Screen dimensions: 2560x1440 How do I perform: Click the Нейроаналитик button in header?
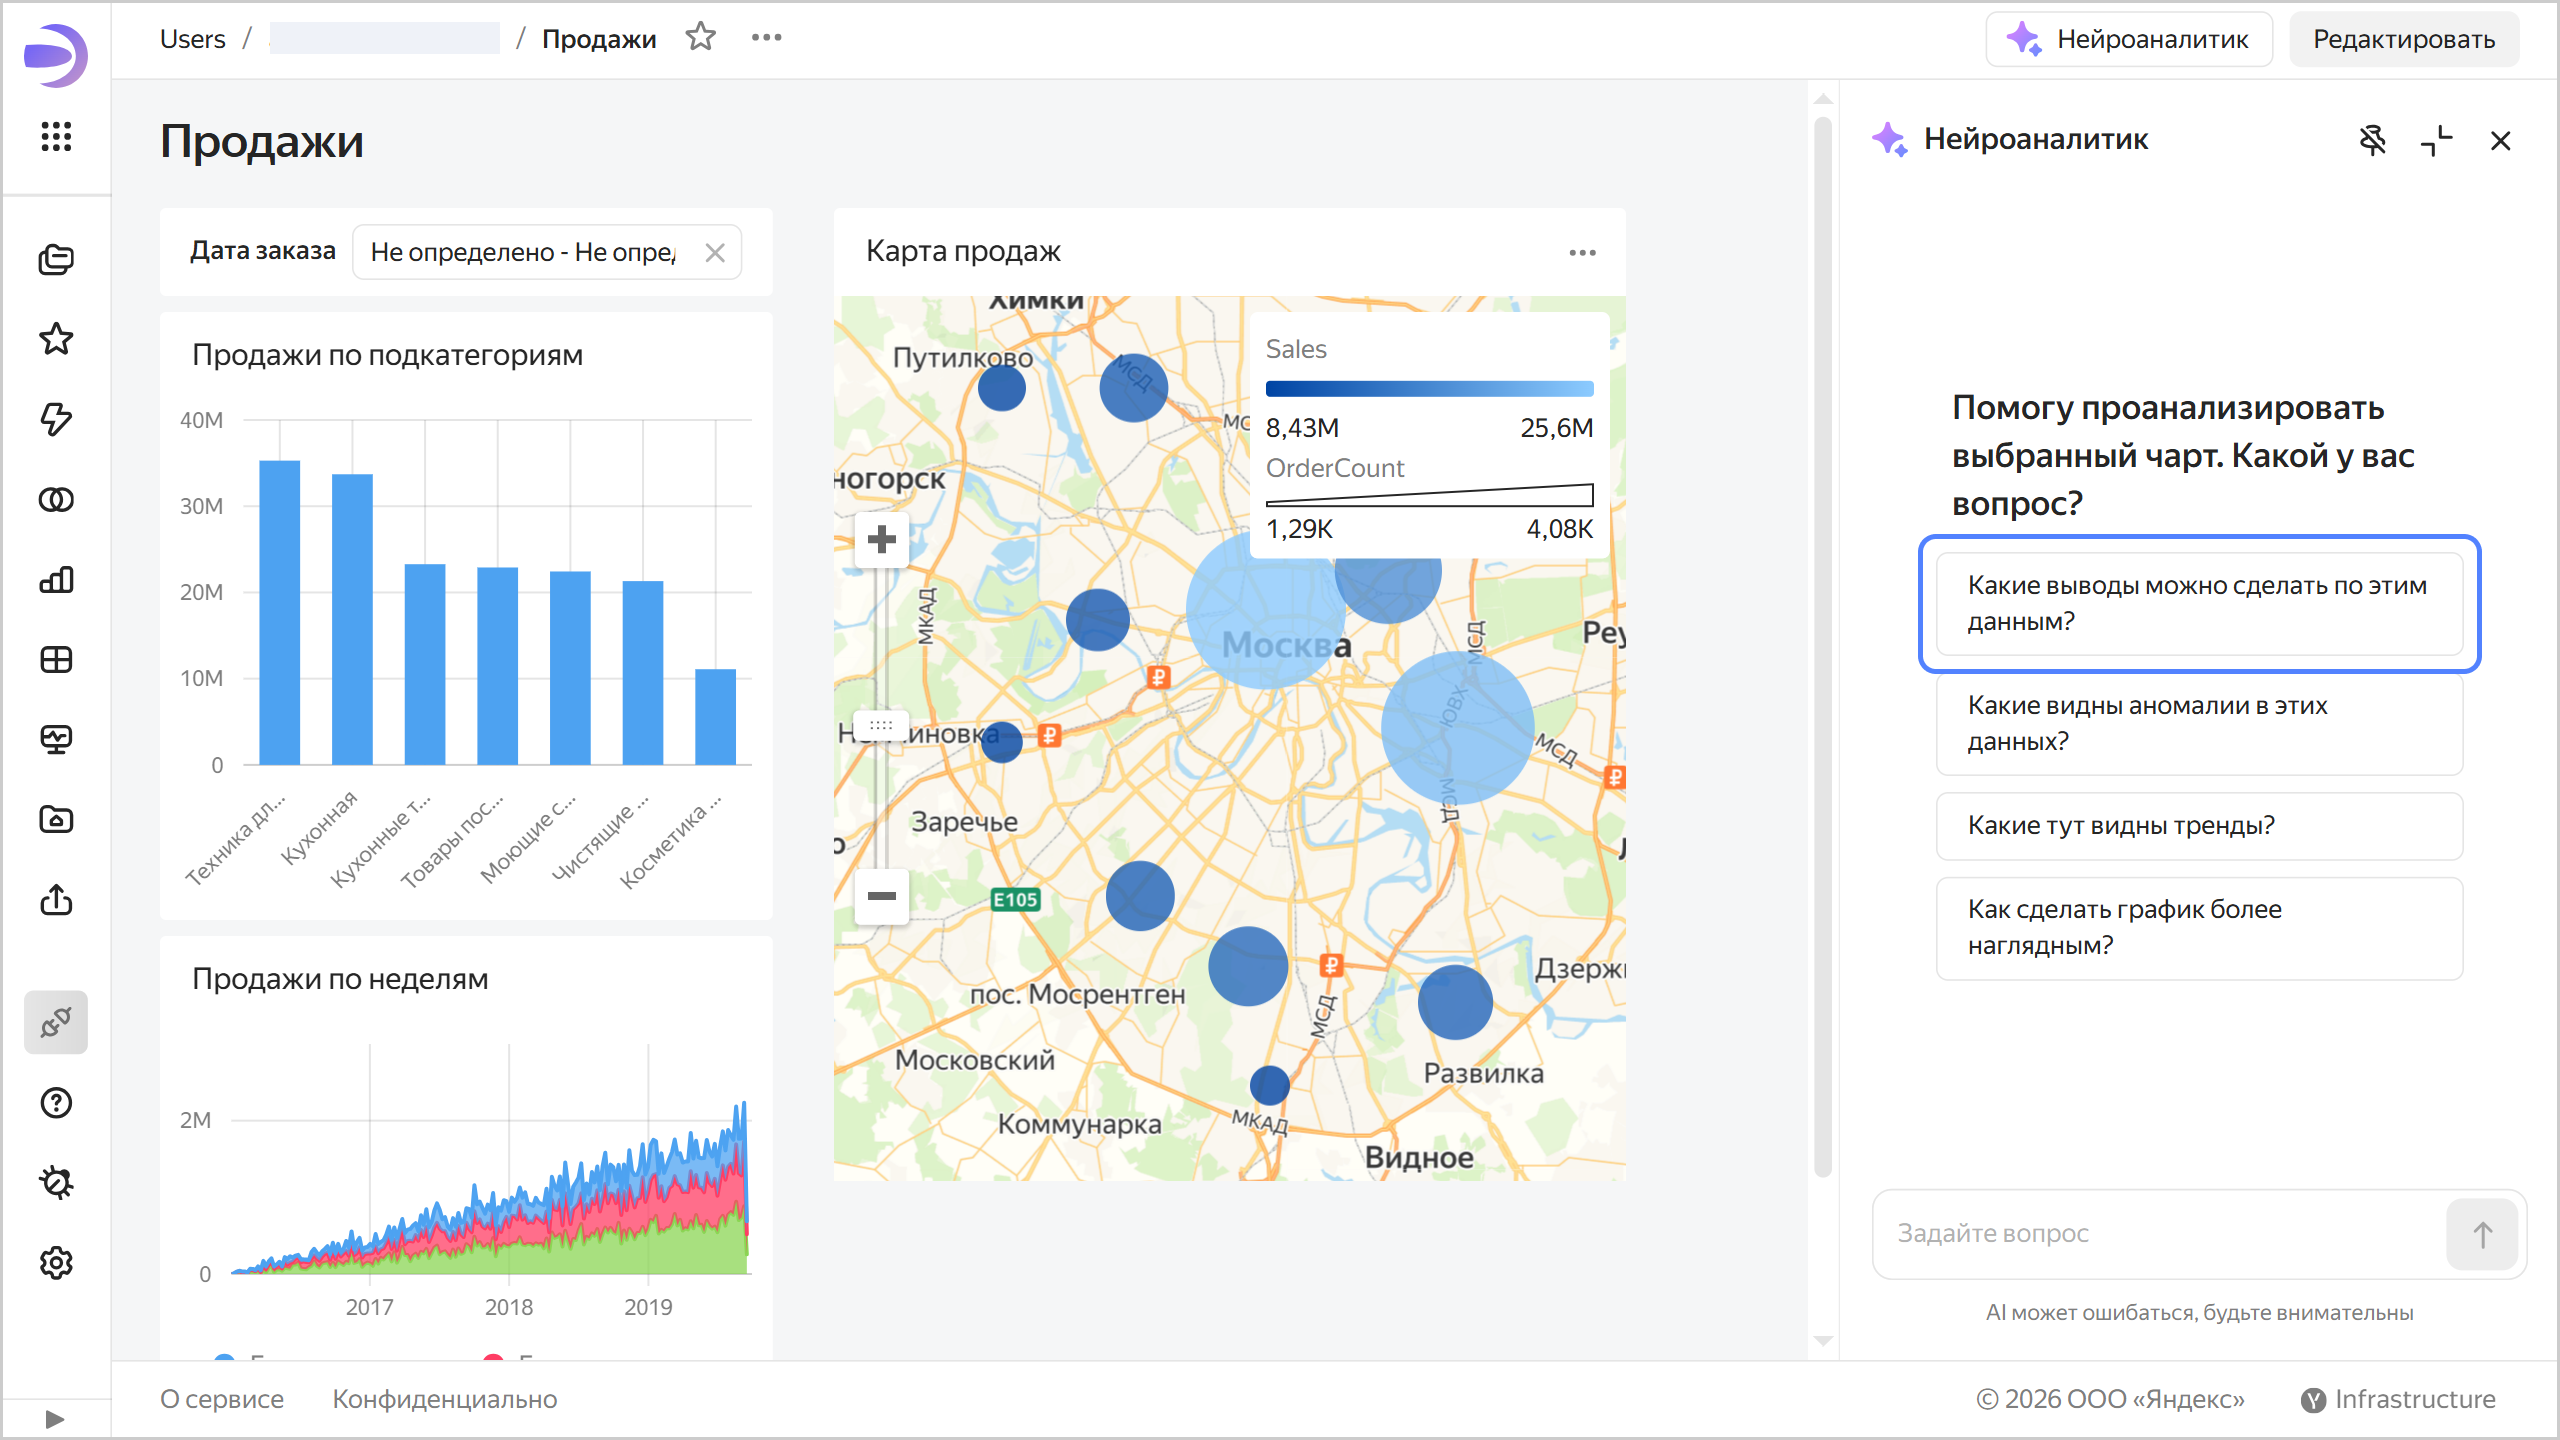[2129, 39]
